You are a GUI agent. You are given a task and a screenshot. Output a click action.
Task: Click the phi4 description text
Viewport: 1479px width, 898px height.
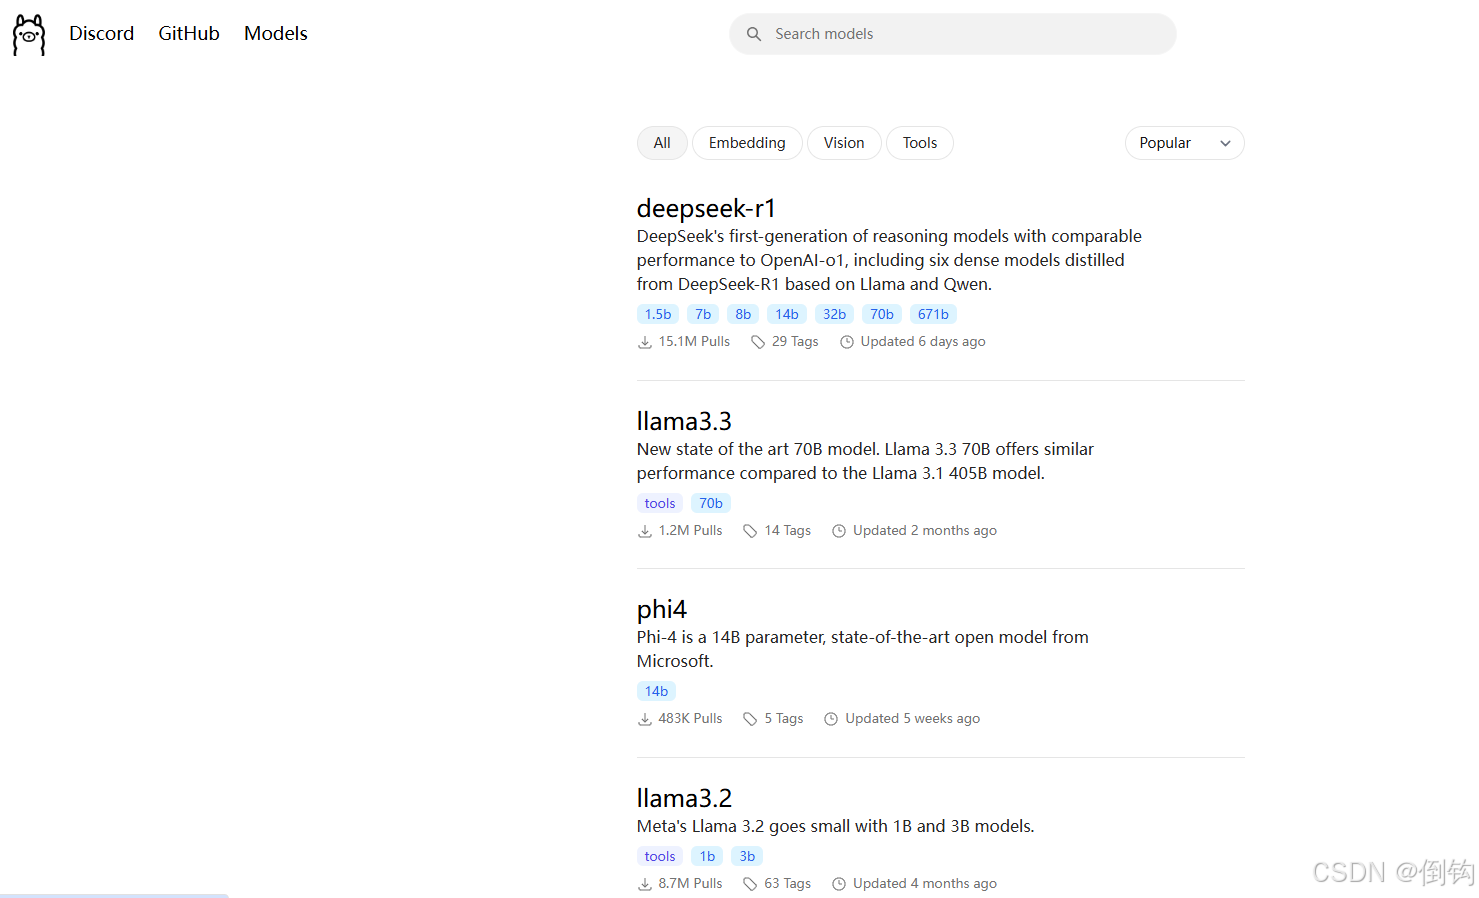click(863, 649)
